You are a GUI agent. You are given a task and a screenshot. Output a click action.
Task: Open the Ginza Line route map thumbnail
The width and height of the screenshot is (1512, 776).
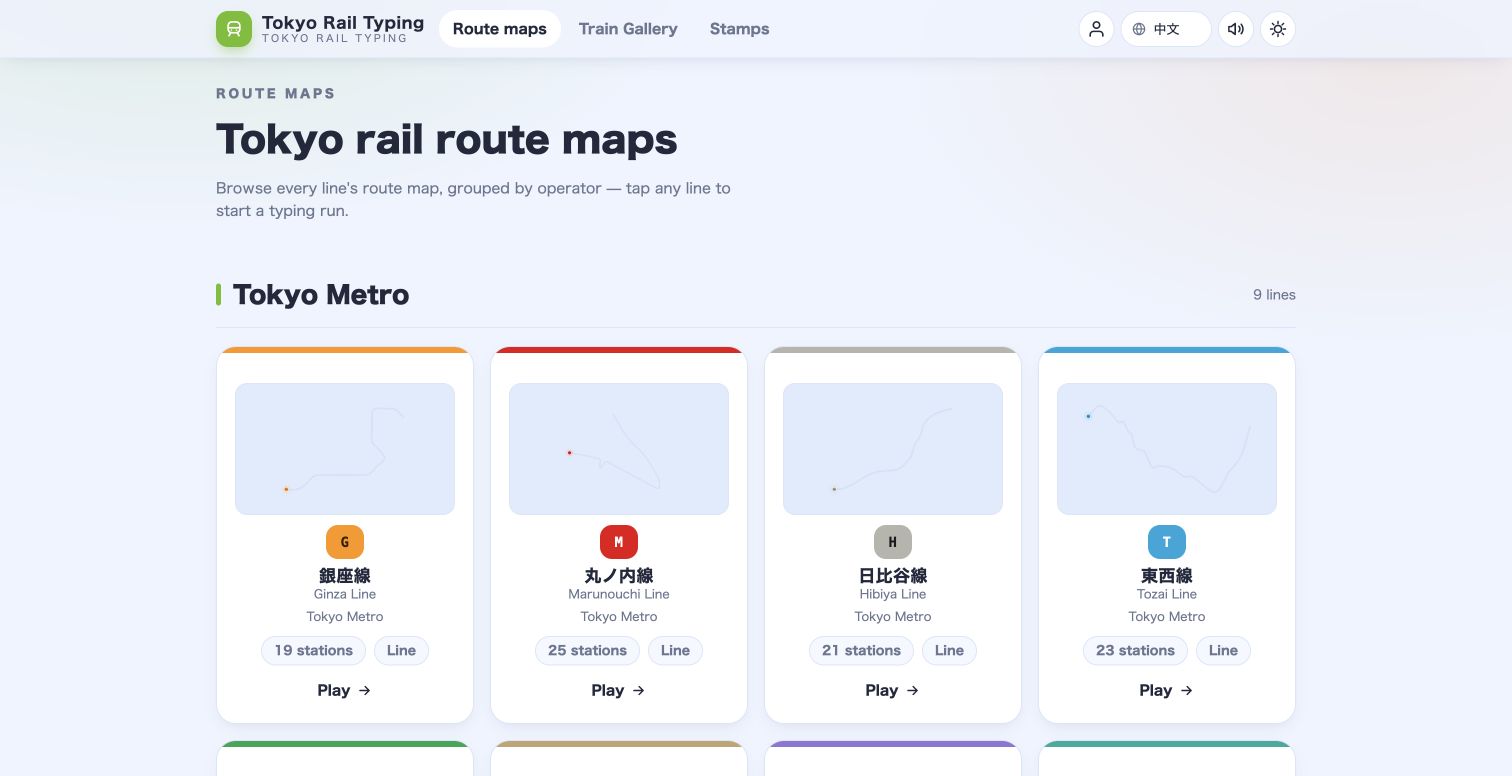point(345,449)
